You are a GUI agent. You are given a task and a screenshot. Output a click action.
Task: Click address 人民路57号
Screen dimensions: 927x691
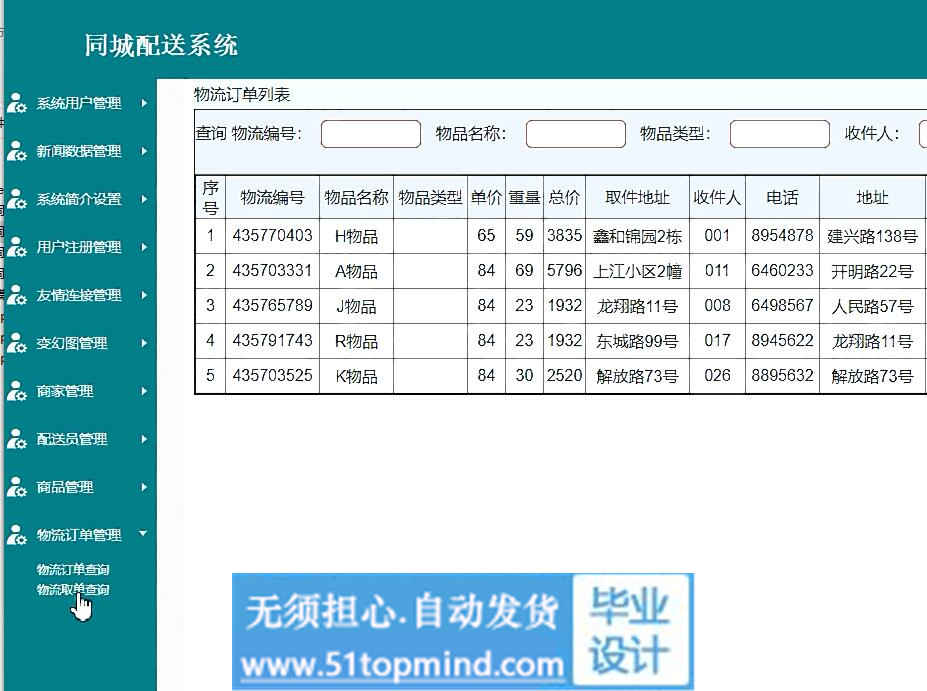[x=872, y=306]
